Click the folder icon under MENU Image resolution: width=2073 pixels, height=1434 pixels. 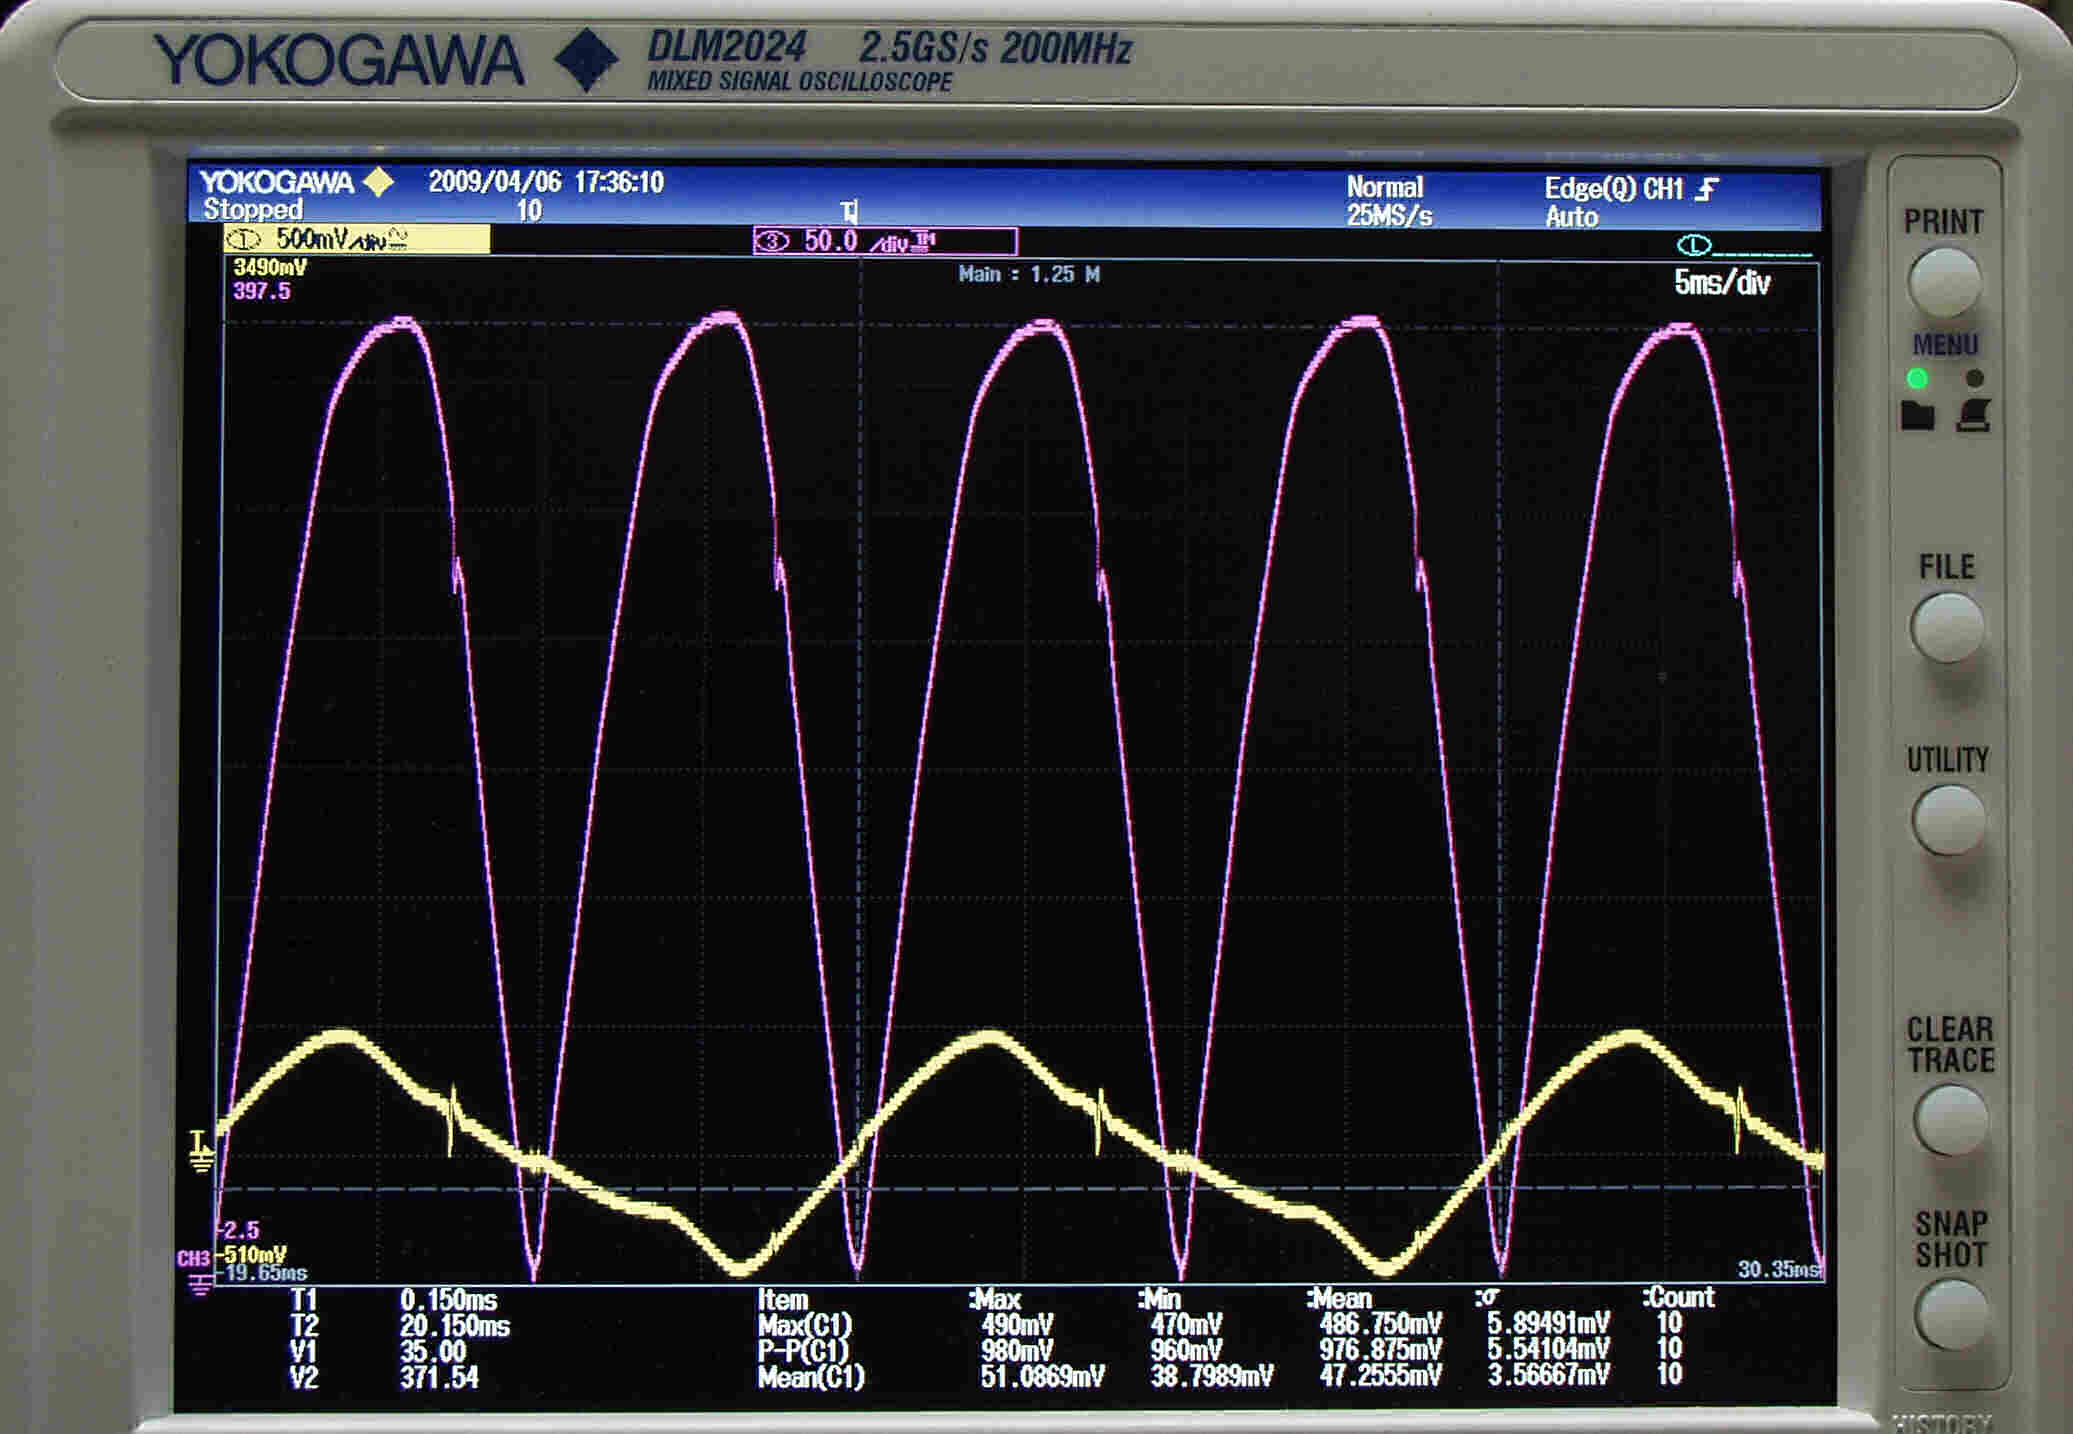coord(1917,415)
